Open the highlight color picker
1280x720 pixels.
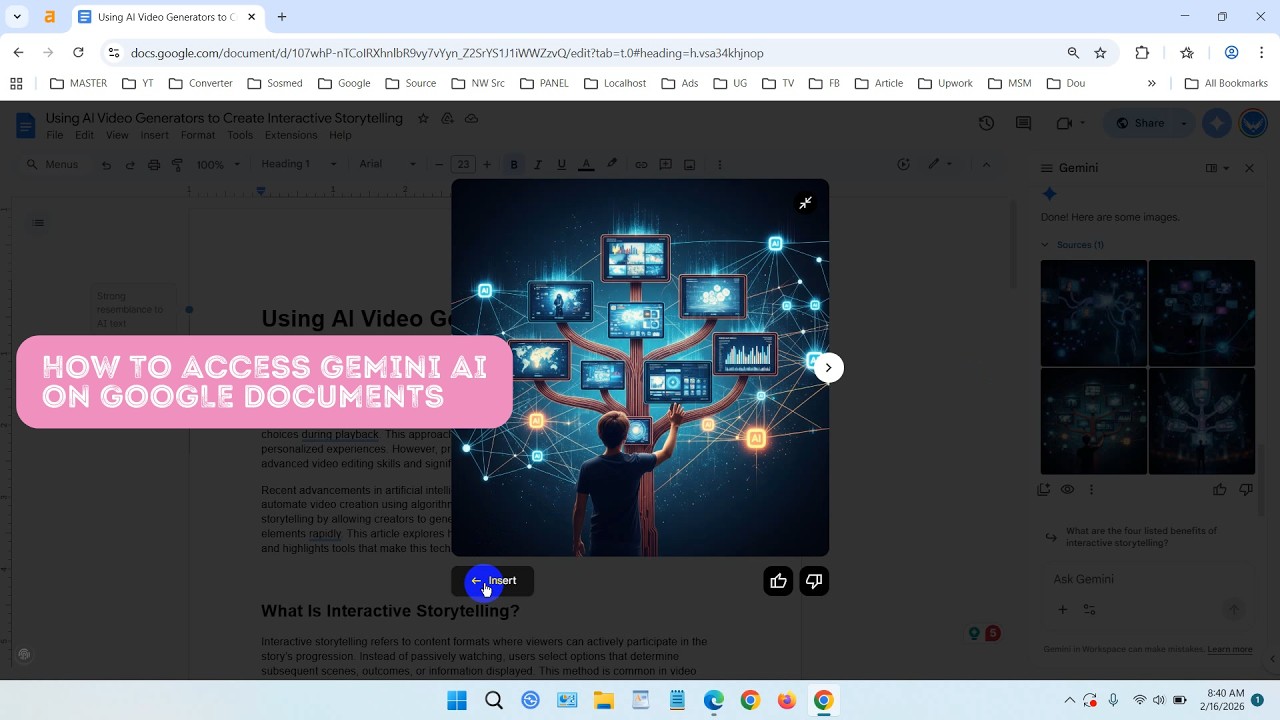pyautogui.click(x=612, y=165)
